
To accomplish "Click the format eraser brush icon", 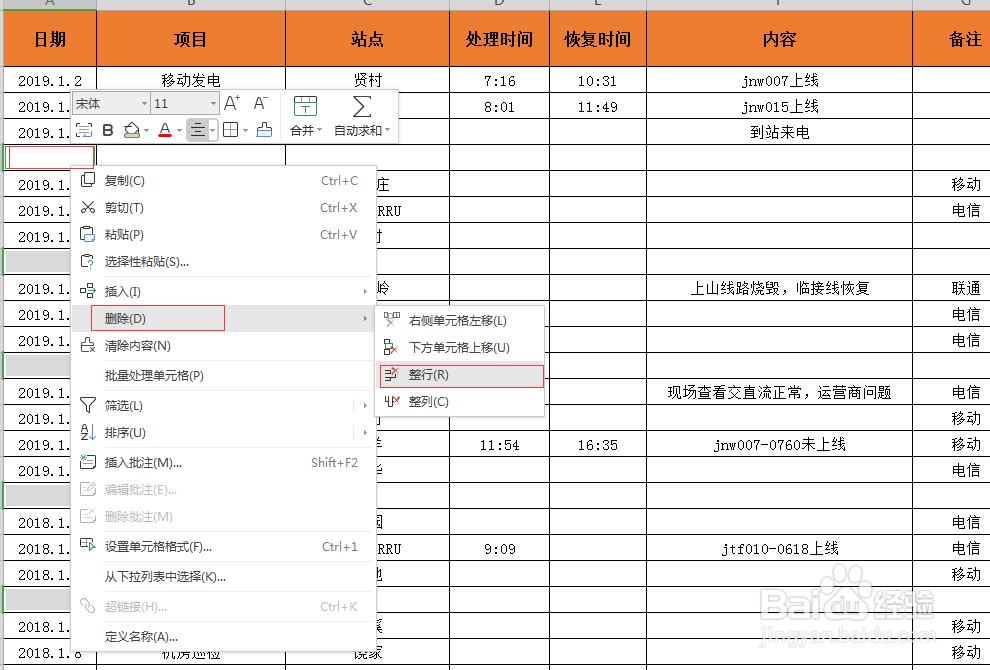I will point(265,129).
